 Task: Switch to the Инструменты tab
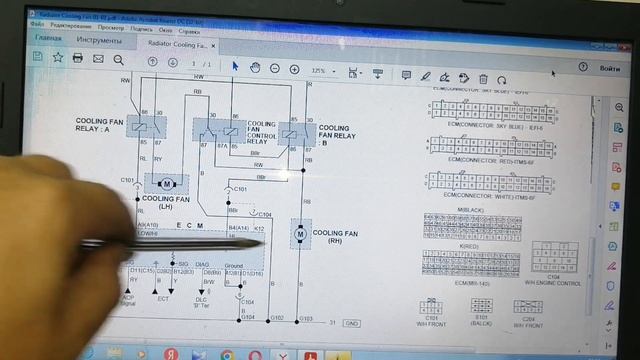(x=99, y=40)
